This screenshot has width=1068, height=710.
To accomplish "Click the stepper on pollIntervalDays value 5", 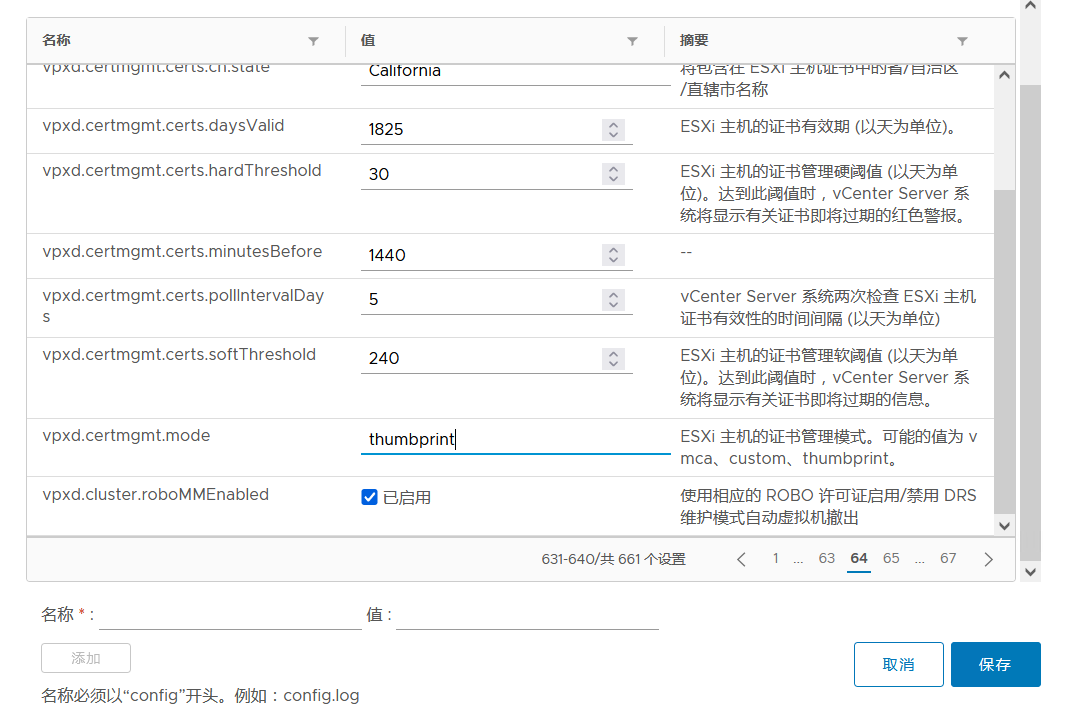I will (x=614, y=300).
